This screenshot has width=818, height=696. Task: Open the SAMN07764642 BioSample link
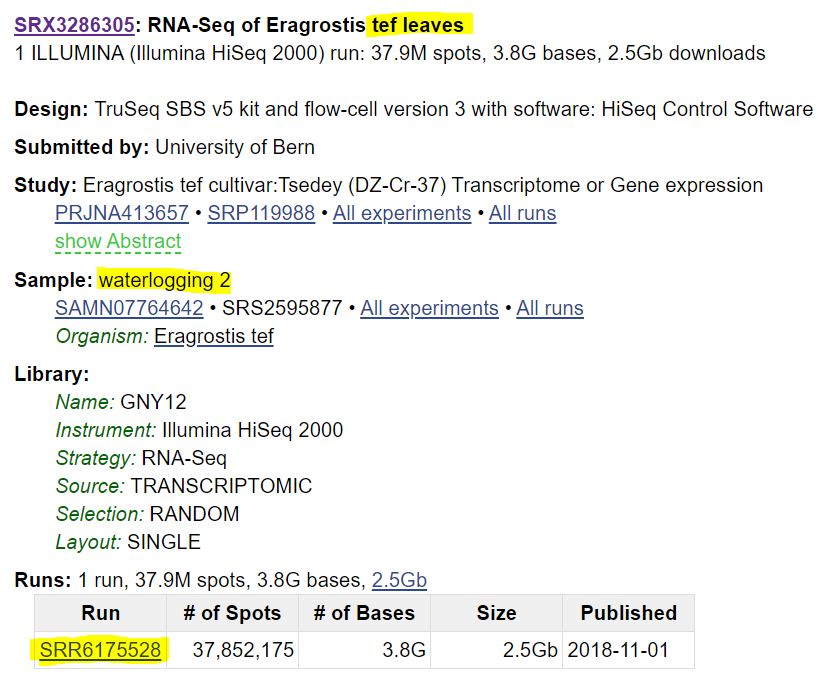129,308
